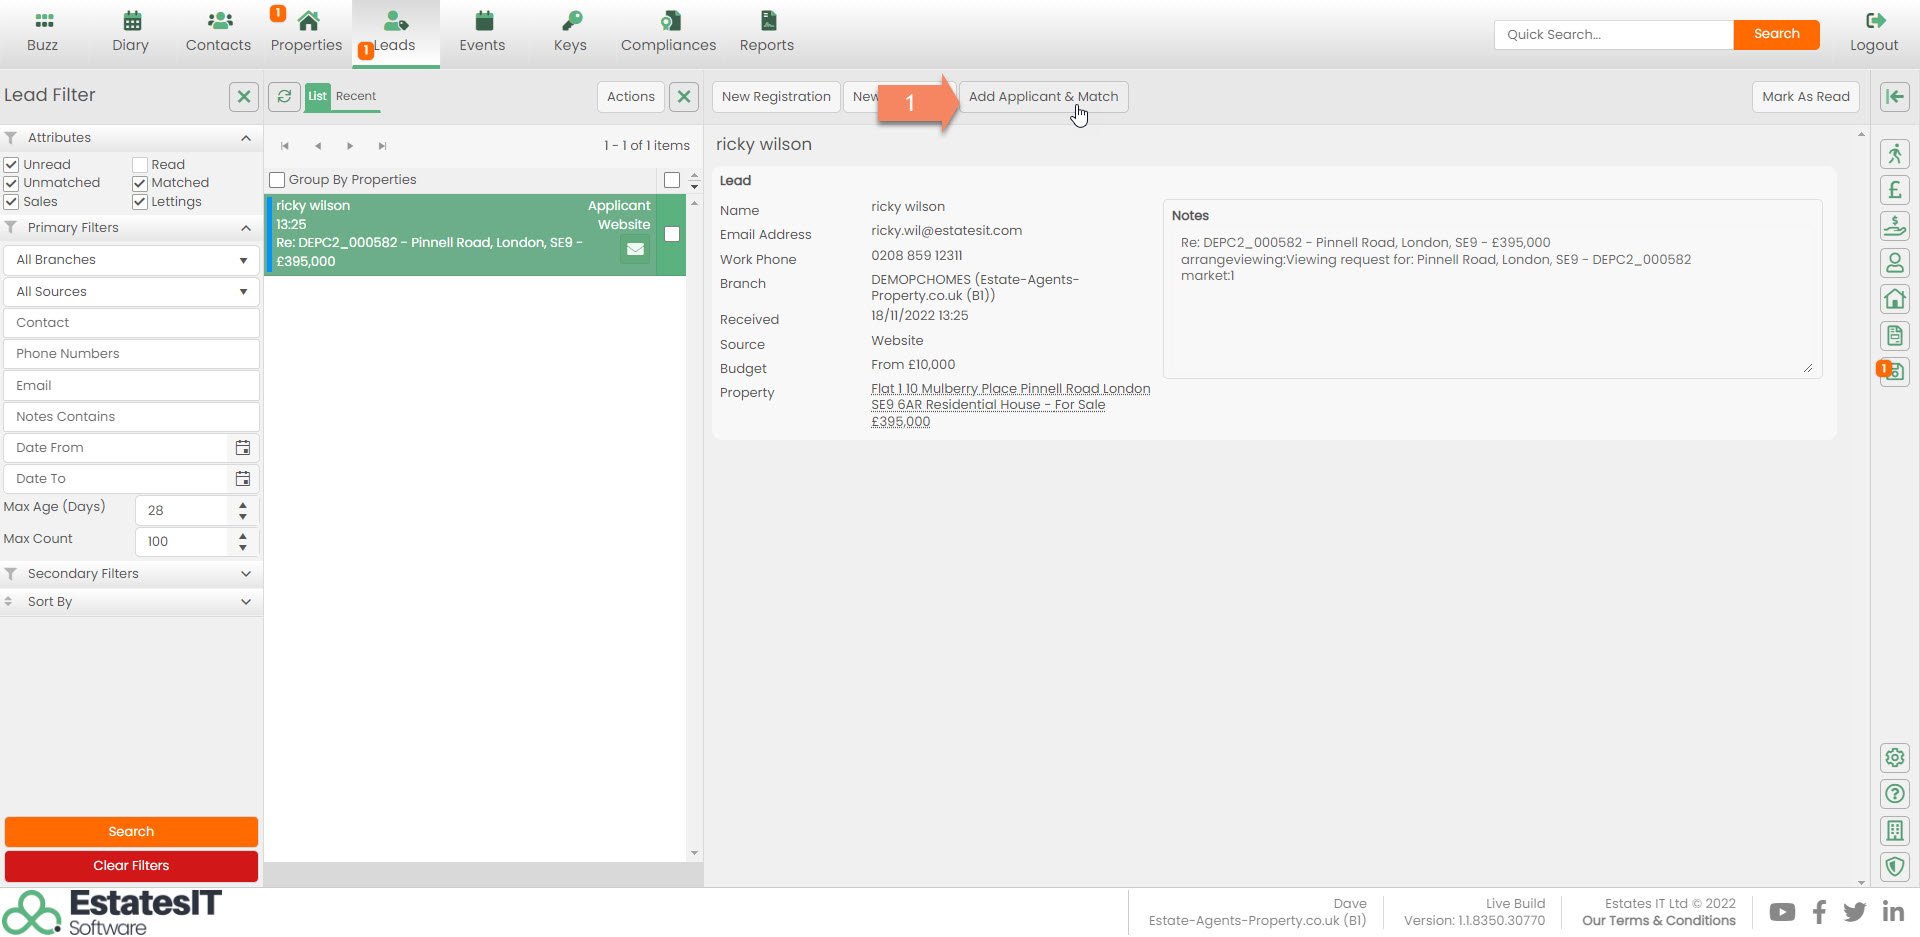The width and height of the screenshot is (1920, 937).
Task: Click the help question mark icon
Action: 1894,794
